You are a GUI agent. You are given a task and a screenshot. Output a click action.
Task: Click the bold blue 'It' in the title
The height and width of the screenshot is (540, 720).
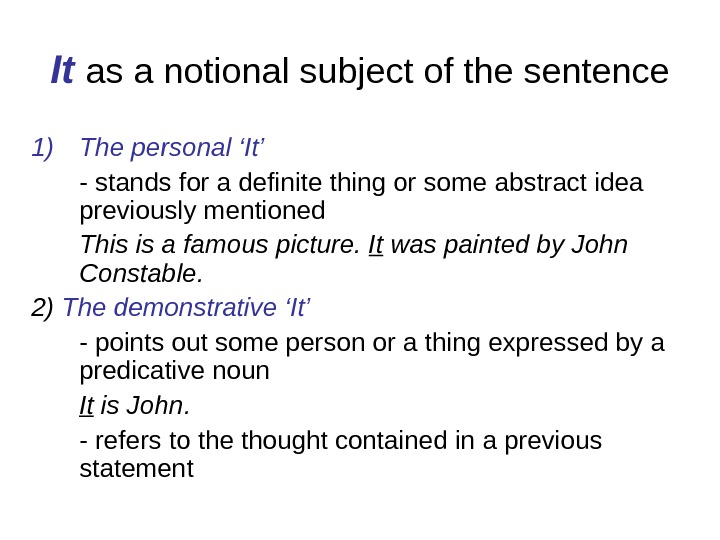coord(62,71)
